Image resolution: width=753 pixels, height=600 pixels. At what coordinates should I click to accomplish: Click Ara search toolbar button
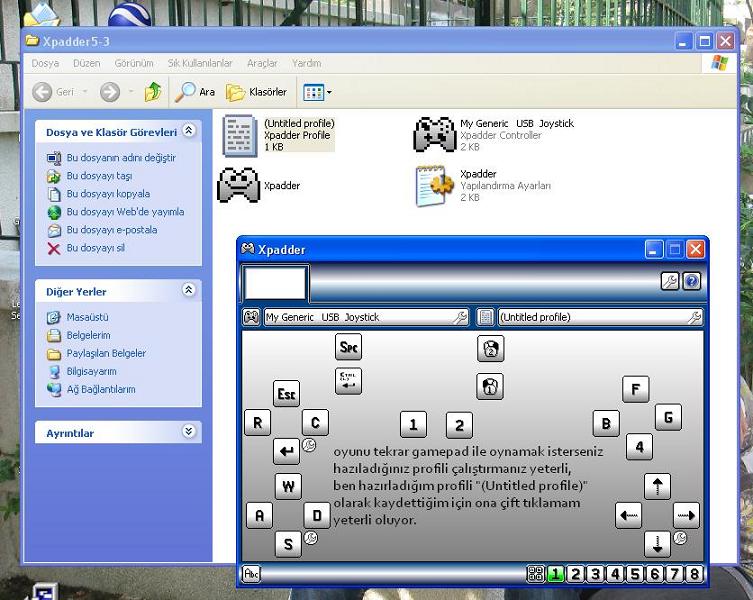point(195,92)
